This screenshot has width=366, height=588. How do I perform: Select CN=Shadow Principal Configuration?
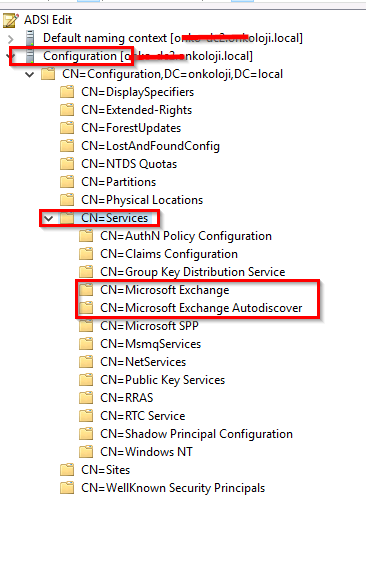click(x=196, y=434)
